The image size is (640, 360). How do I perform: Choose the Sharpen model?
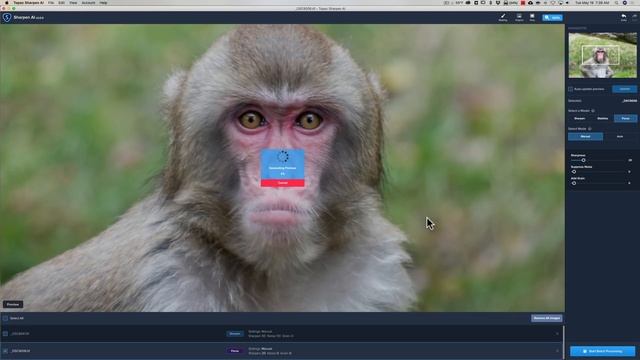click(x=580, y=118)
